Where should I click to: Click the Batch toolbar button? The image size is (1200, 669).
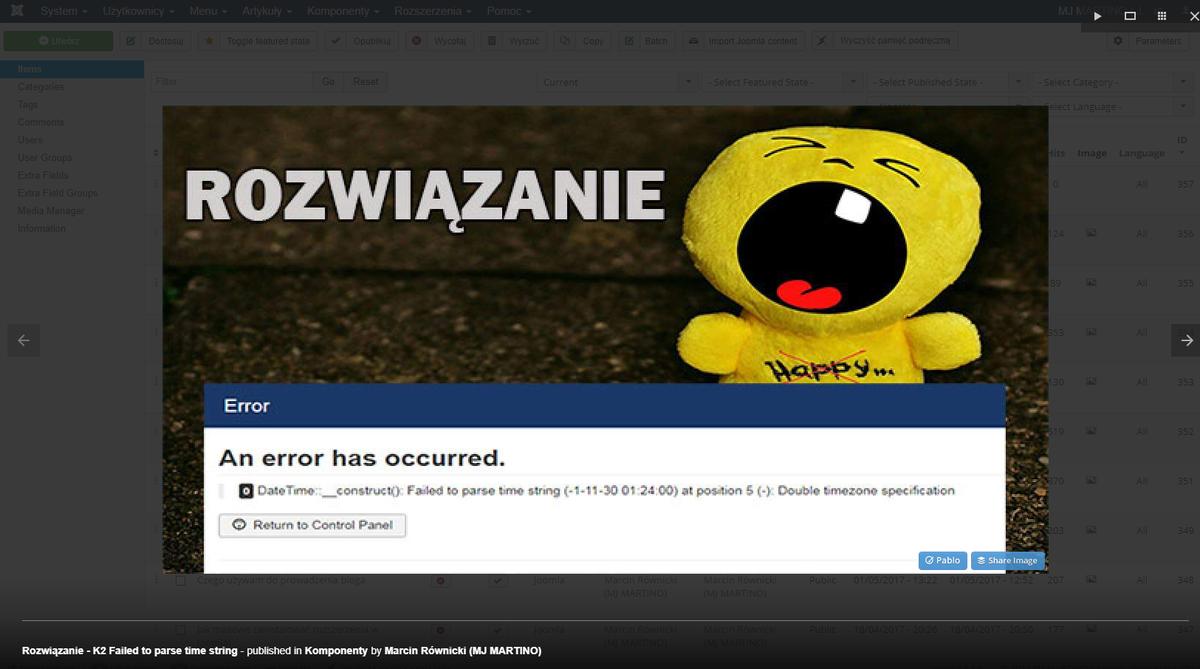[646, 41]
